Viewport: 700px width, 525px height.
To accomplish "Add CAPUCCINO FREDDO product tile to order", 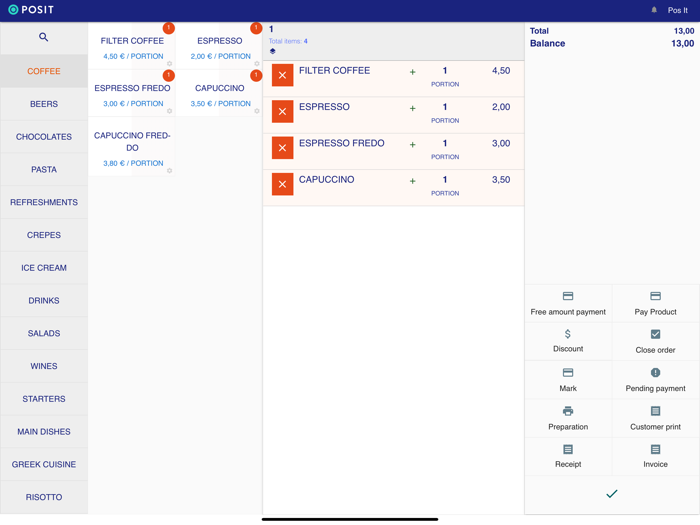I will [132, 147].
